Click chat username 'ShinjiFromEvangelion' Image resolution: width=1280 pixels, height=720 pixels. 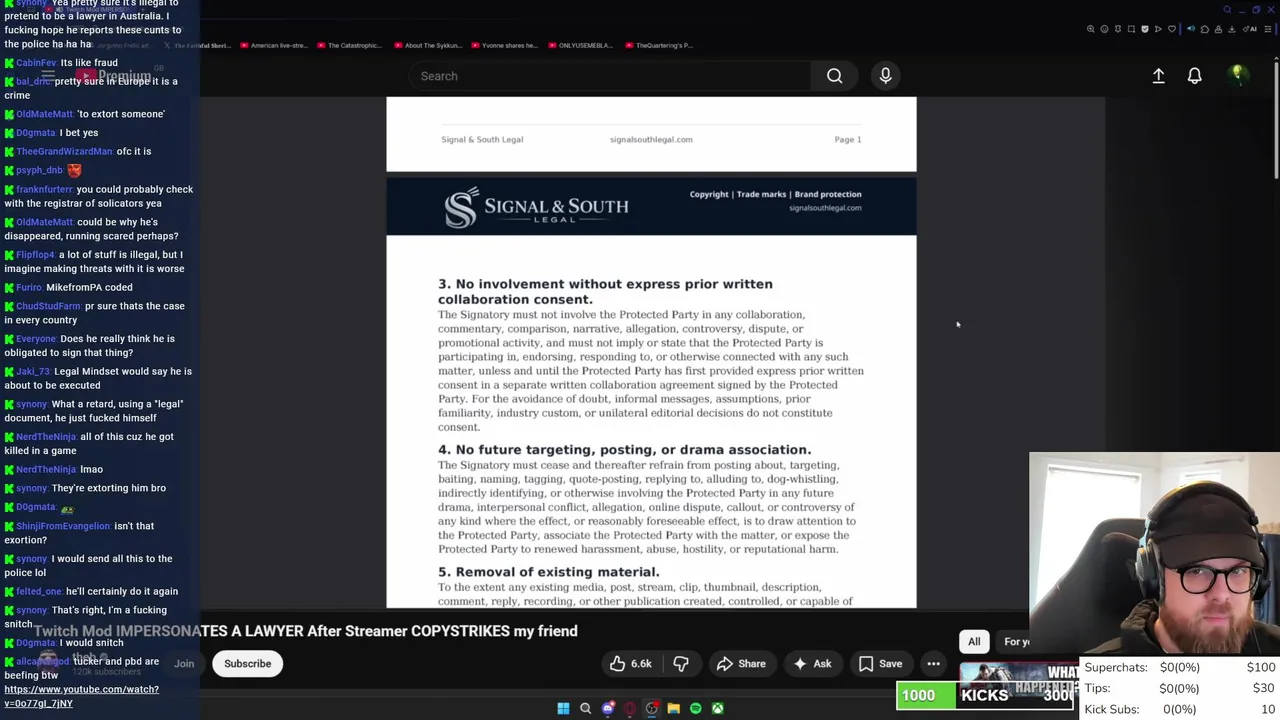pyautogui.click(x=63, y=526)
